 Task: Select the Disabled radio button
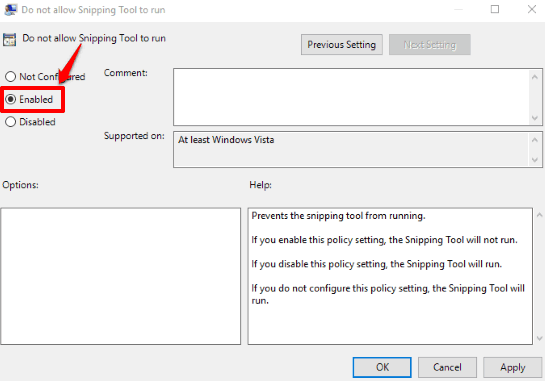(10, 122)
